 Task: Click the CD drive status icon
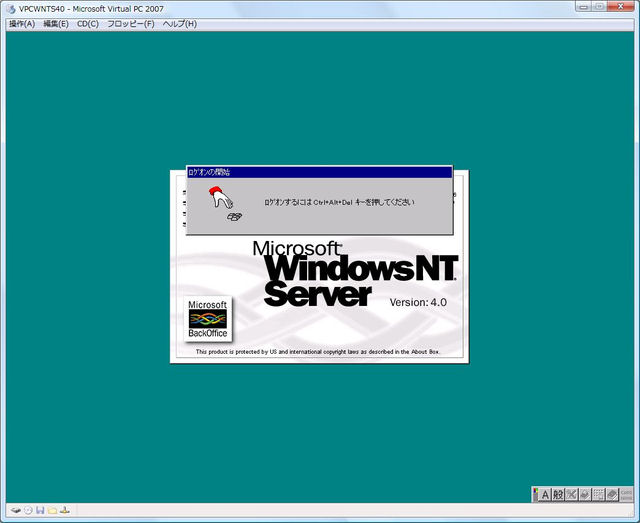(28, 510)
